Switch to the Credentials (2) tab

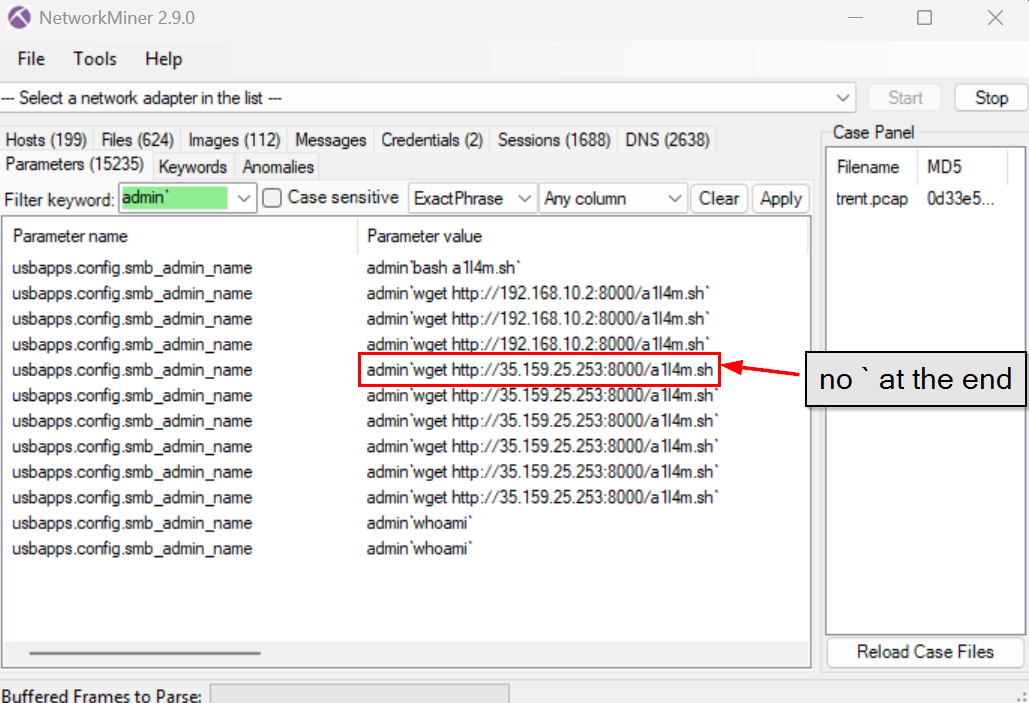(x=432, y=140)
